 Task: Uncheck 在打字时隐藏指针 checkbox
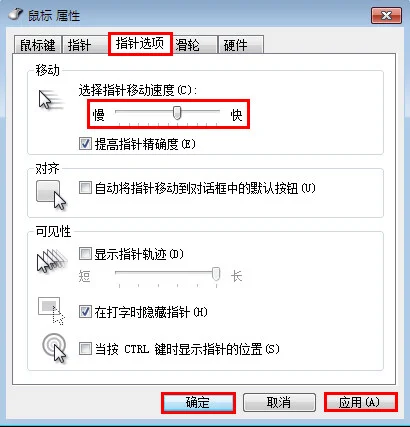click(85, 312)
